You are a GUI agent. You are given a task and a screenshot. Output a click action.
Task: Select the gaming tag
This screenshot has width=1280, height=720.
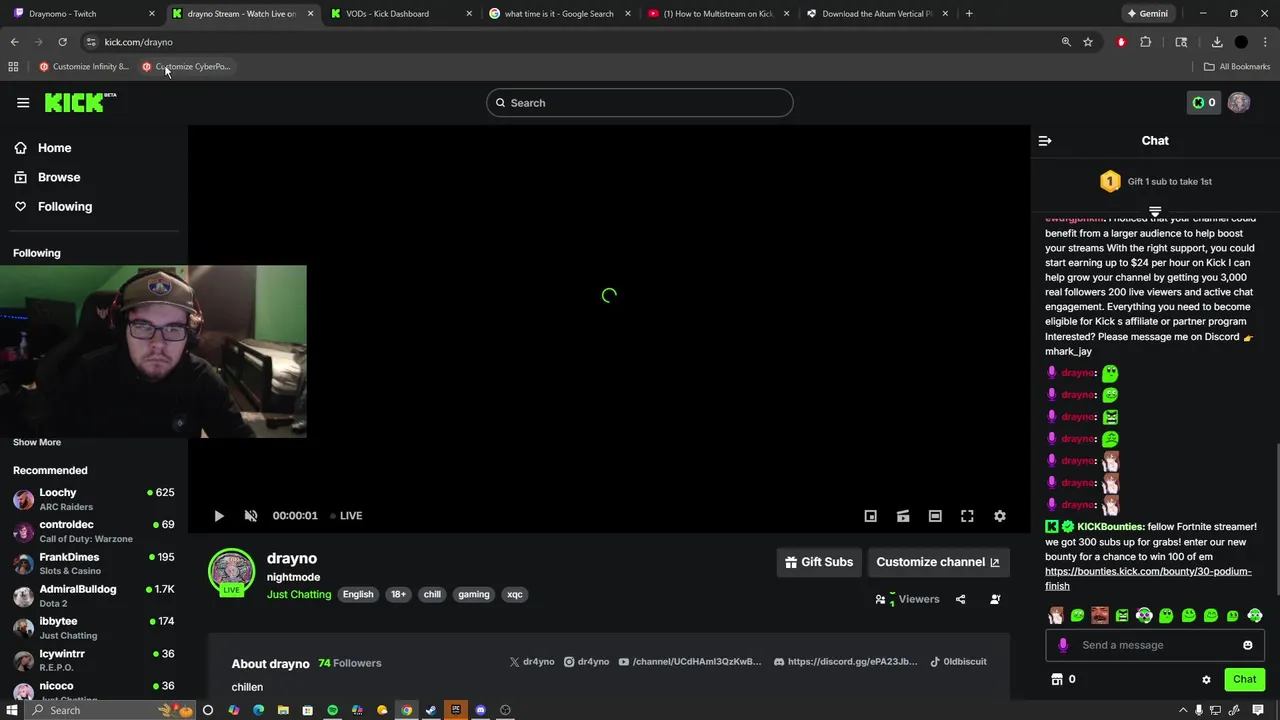click(x=474, y=595)
